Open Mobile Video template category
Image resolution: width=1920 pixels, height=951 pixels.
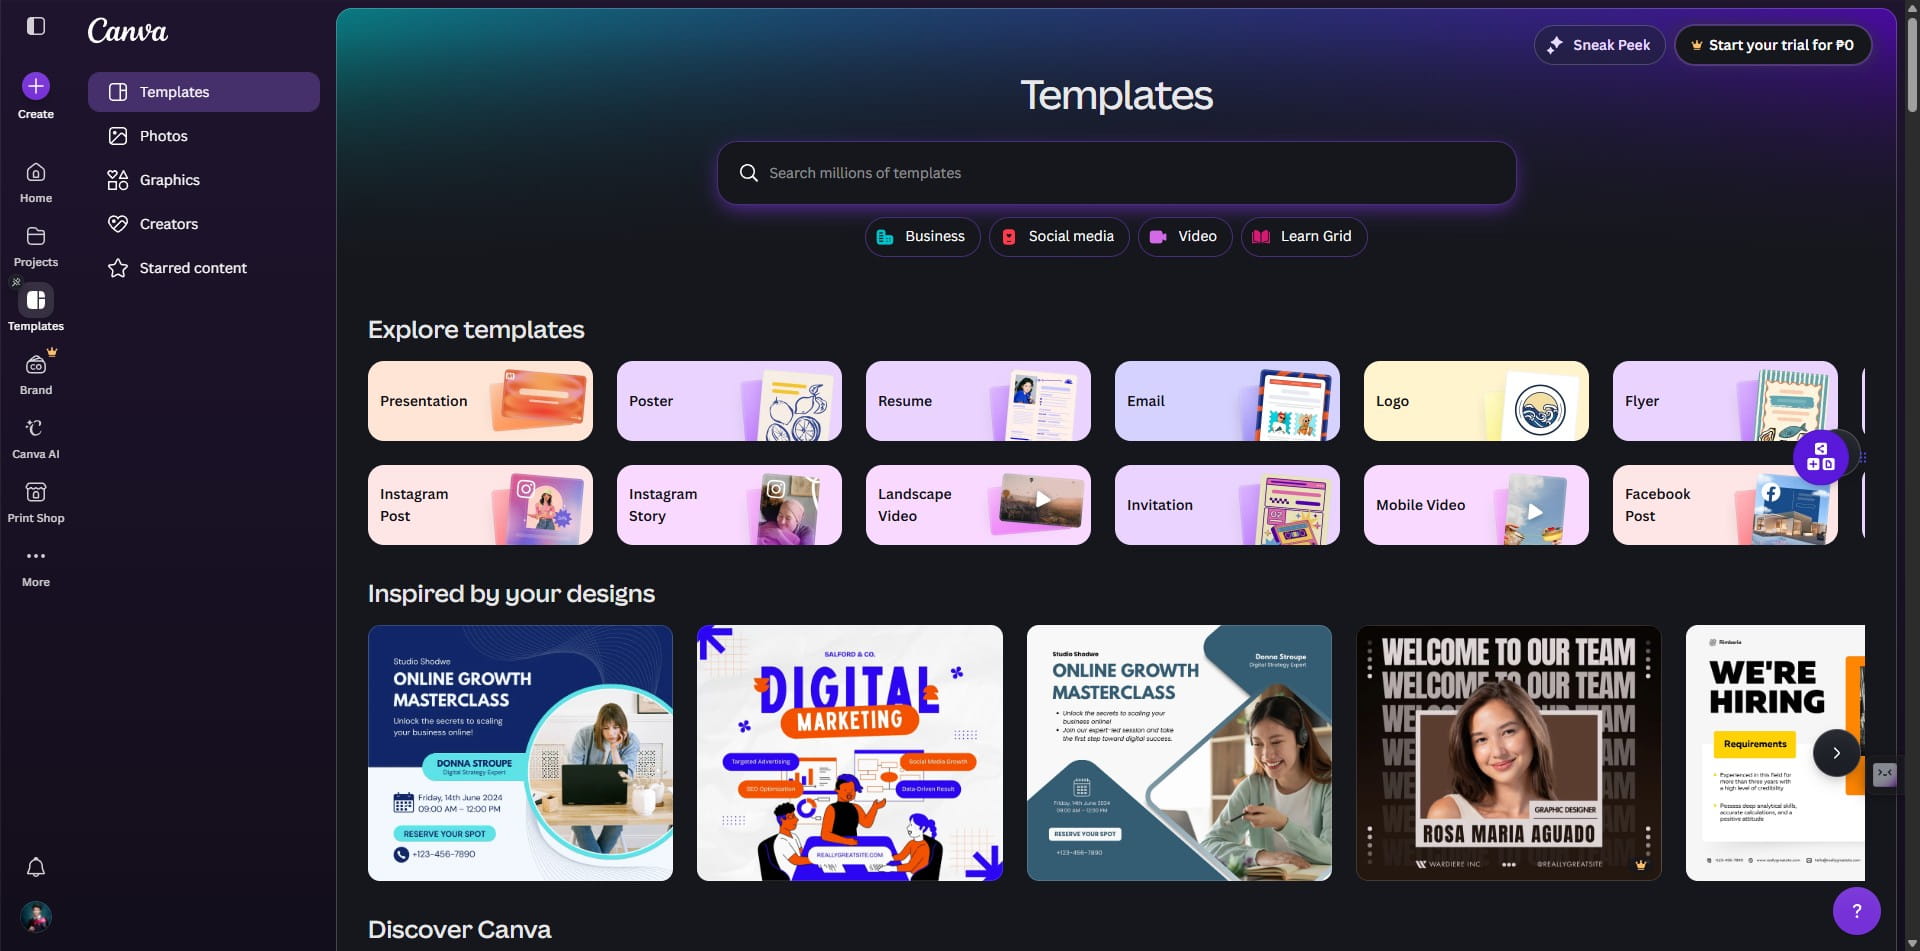pyautogui.click(x=1476, y=505)
